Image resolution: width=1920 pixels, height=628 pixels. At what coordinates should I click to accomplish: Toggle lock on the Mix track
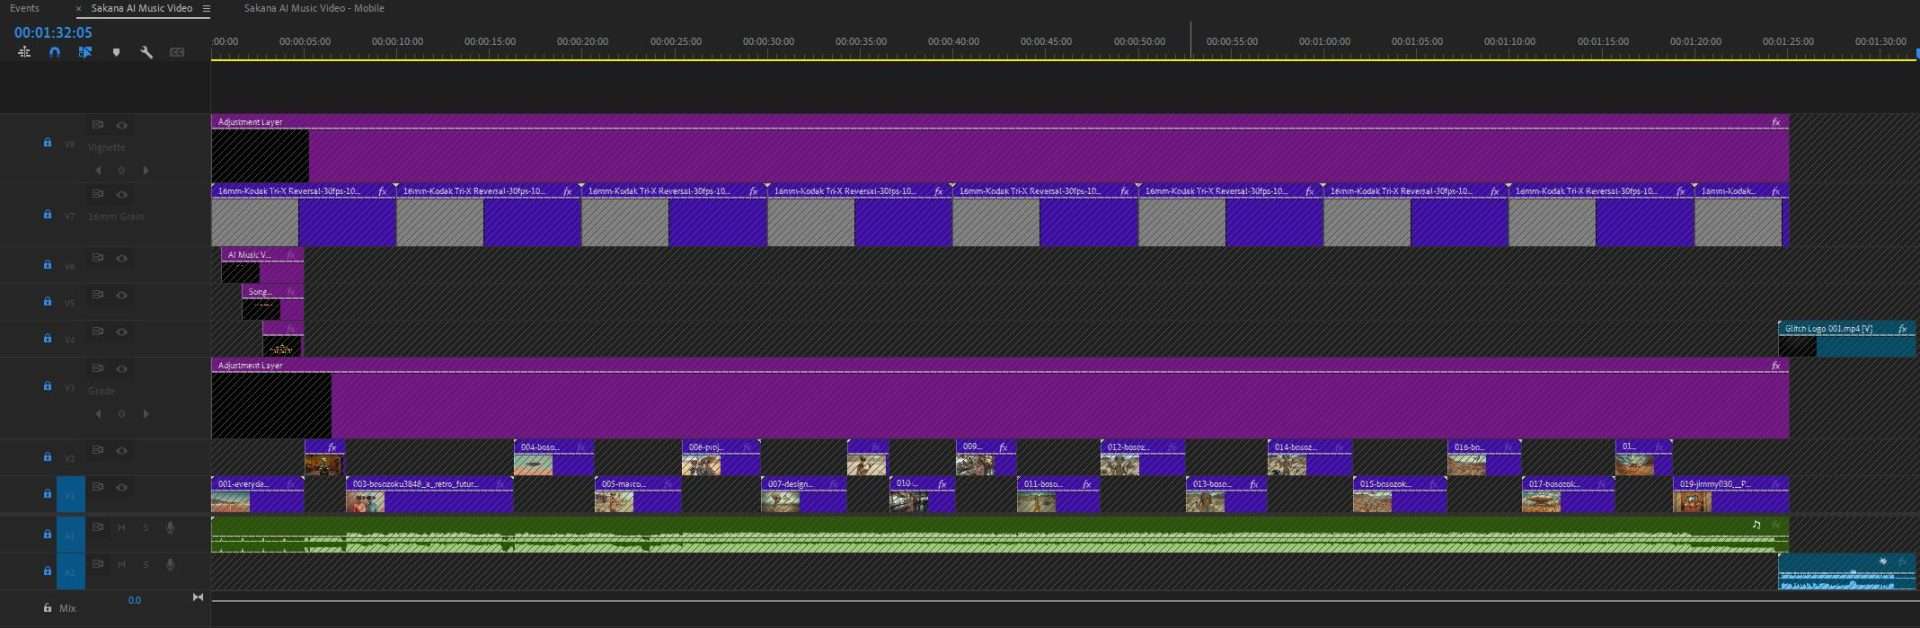(x=47, y=608)
